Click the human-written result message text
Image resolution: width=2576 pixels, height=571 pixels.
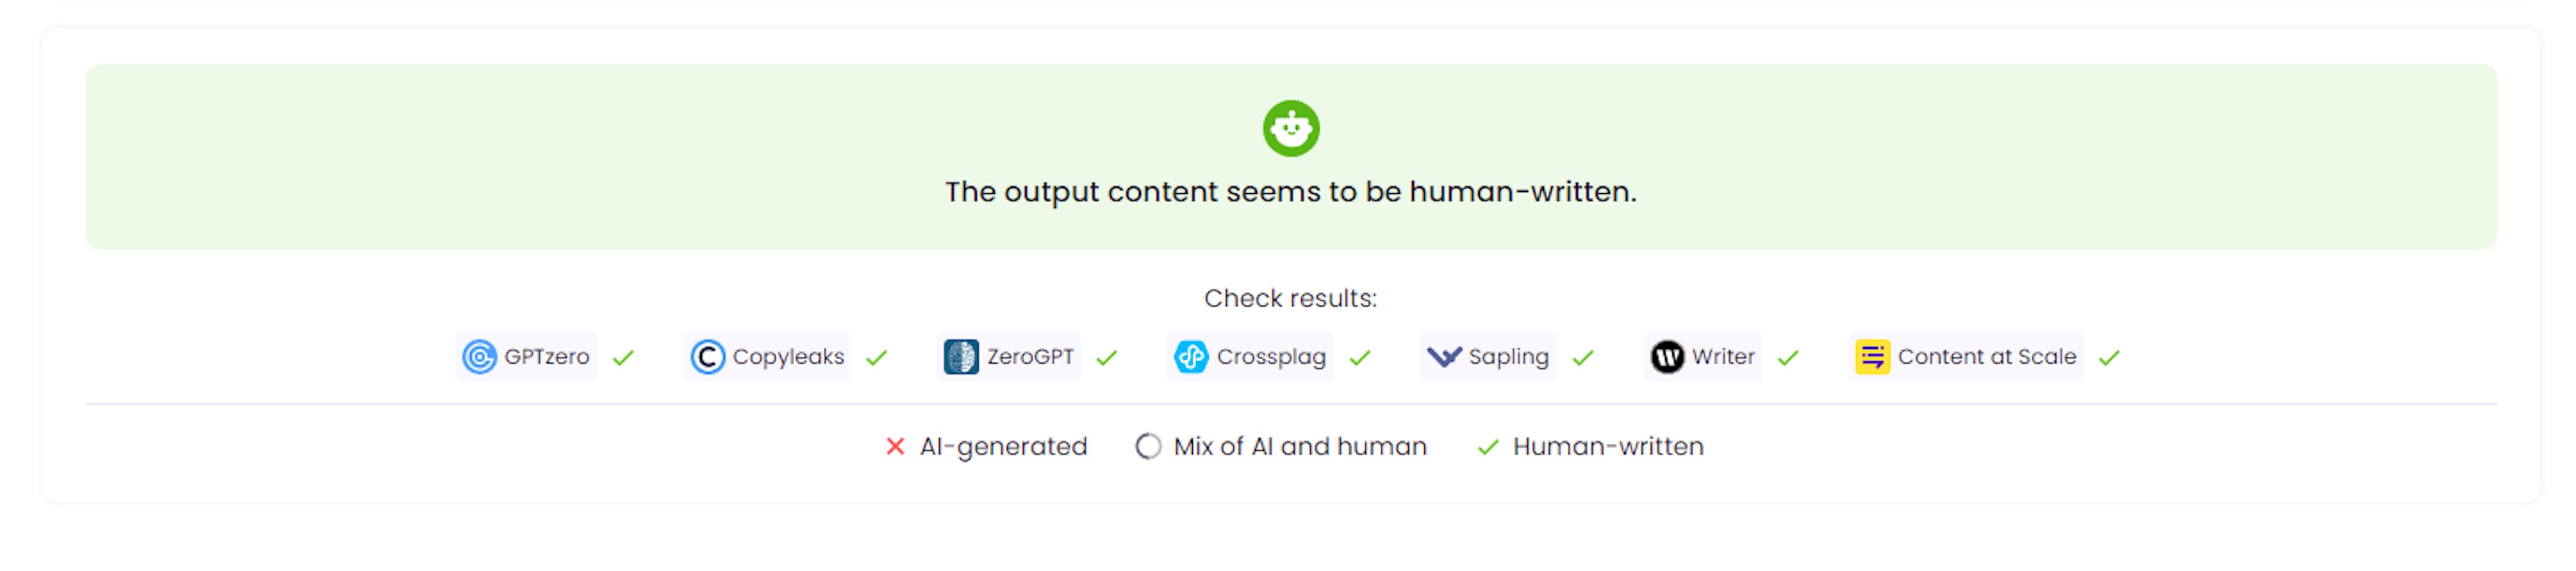click(1290, 192)
